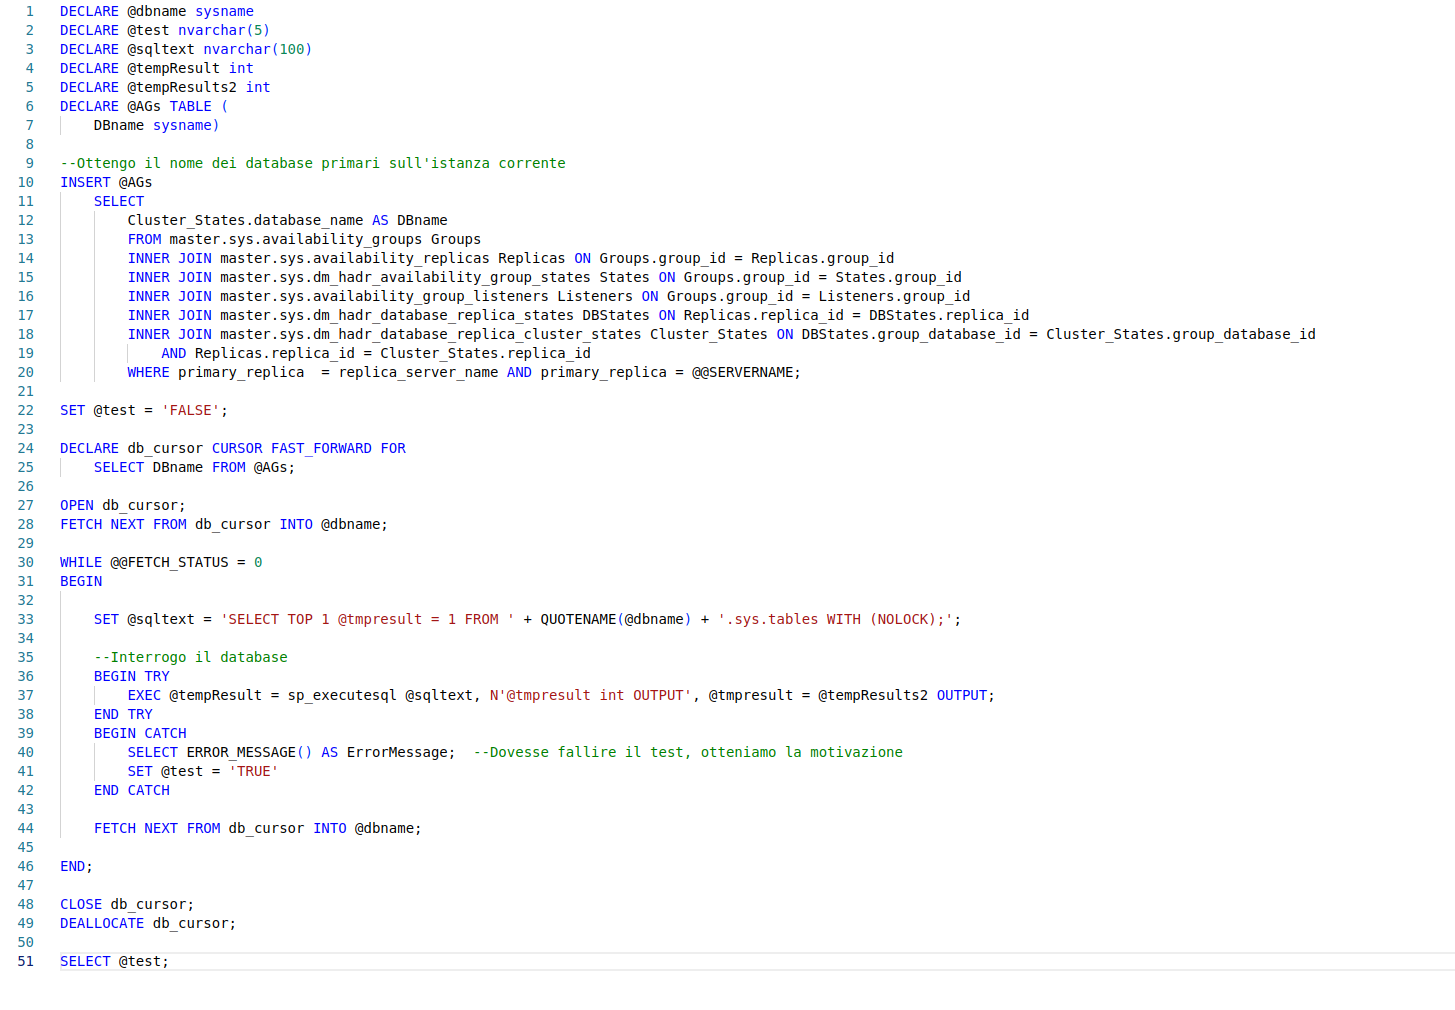The height and width of the screenshot is (1010, 1455).
Task: Click the CLOSE keyword before db_cursor
Action: tap(80, 904)
